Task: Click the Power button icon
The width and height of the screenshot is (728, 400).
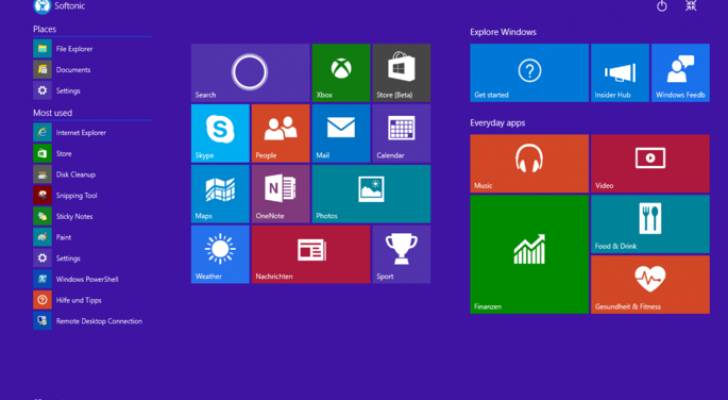Action: coord(662,6)
